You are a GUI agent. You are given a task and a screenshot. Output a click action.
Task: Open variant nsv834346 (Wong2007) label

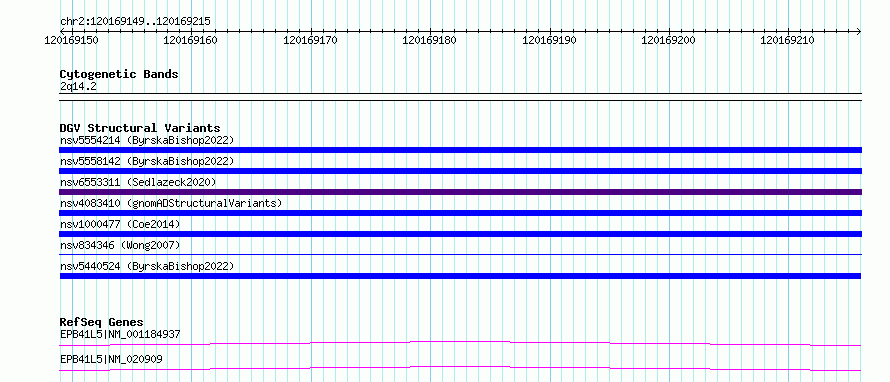click(x=120, y=245)
